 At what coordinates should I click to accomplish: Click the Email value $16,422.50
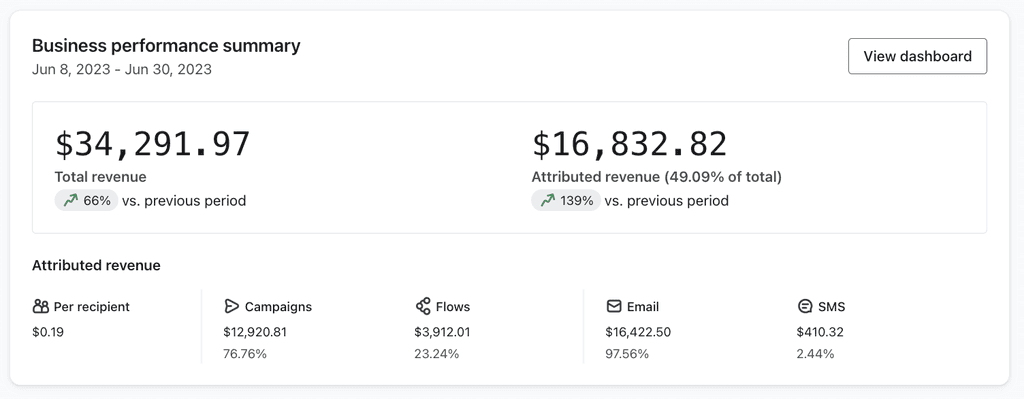click(x=638, y=332)
